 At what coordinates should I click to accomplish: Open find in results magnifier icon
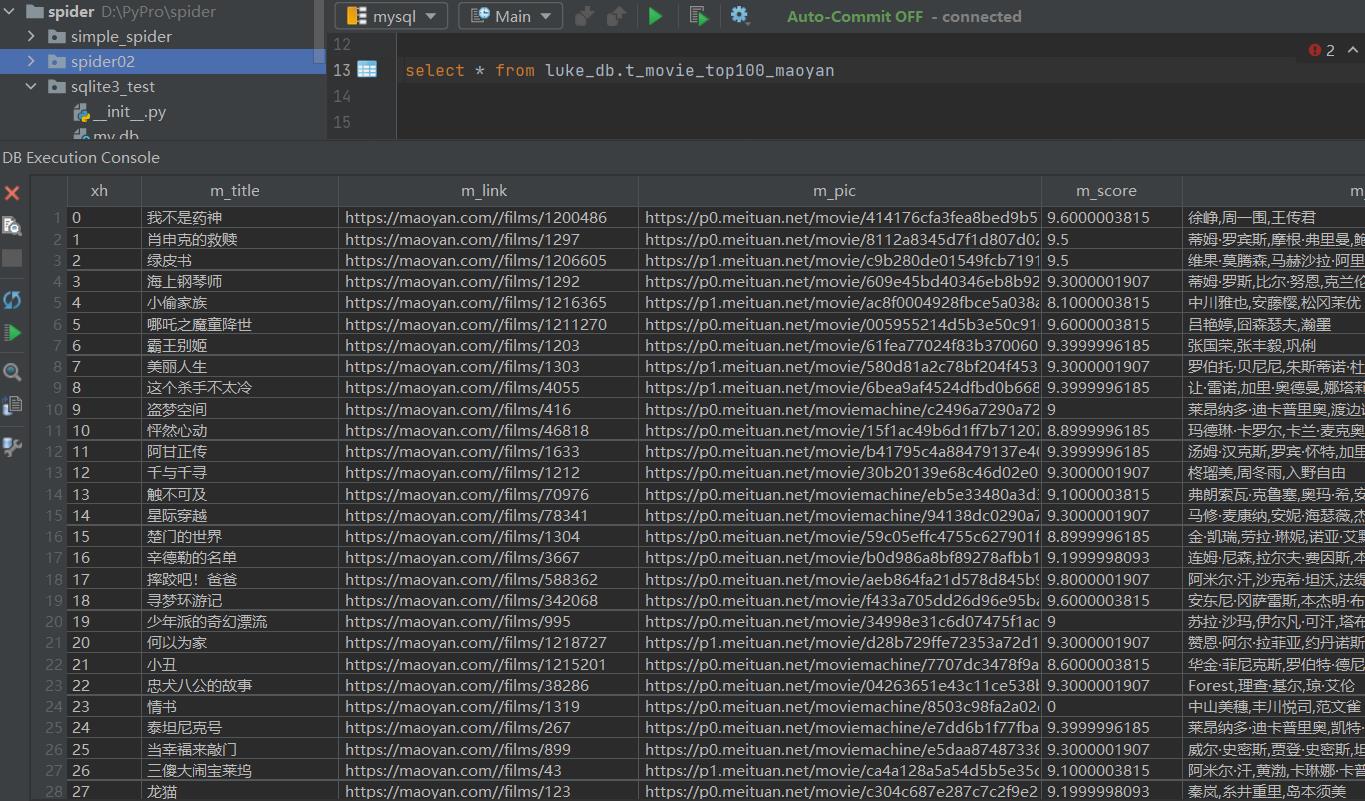point(12,372)
